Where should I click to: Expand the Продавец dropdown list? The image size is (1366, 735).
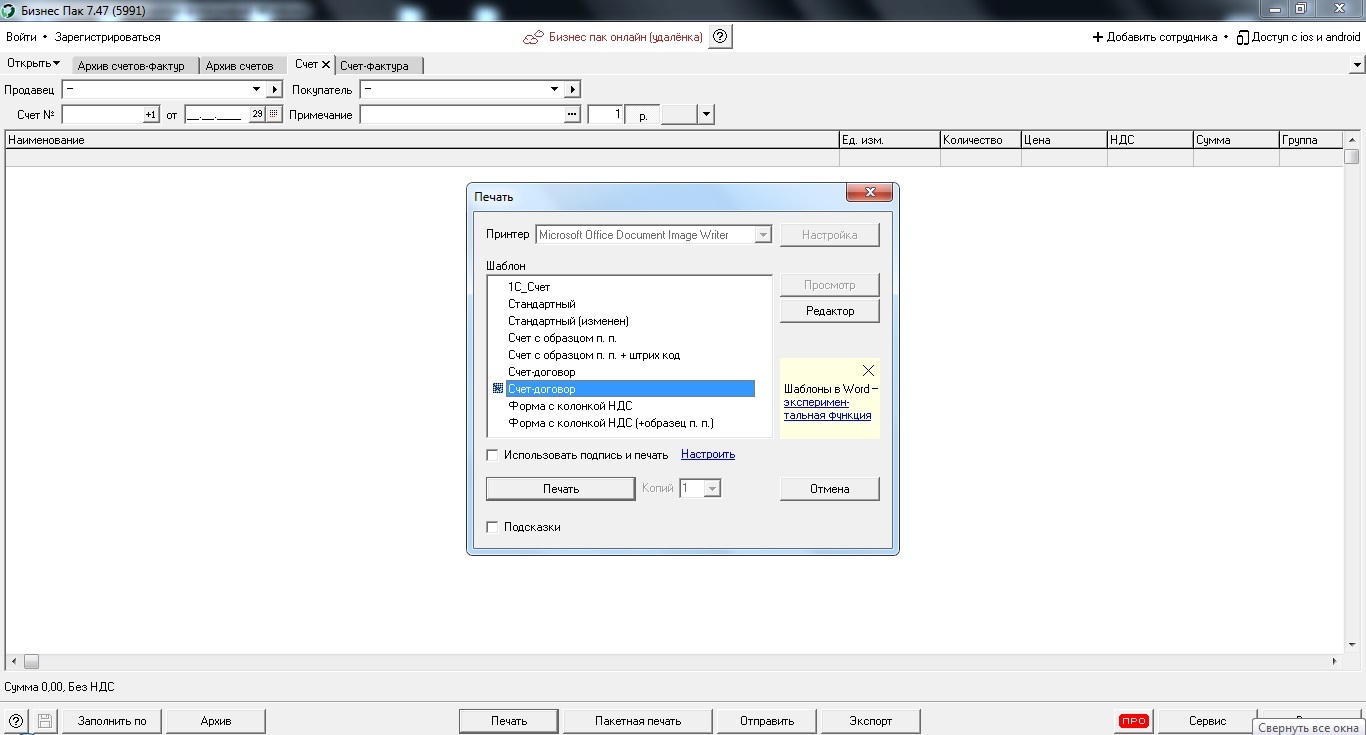pyautogui.click(x=555, y=90)
